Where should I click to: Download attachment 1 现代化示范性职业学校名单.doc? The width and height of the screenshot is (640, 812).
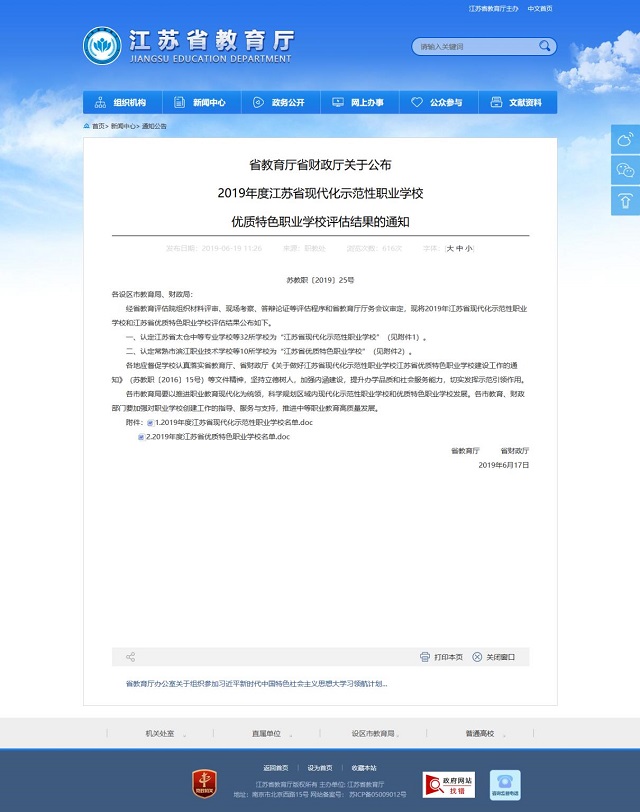(x=230, y=423)
